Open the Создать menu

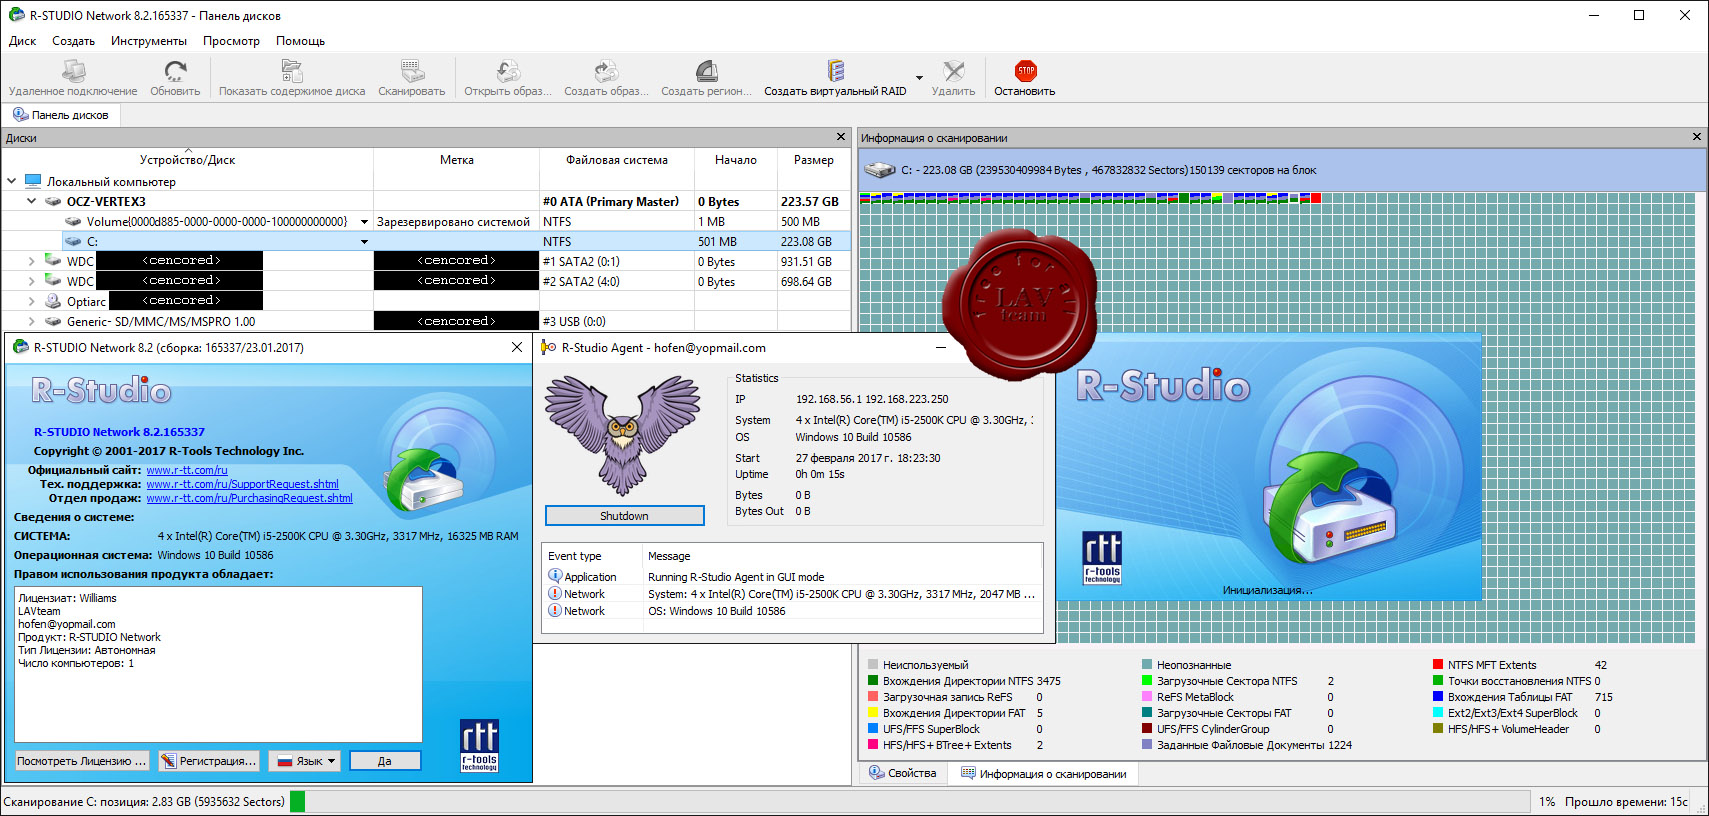73,41
